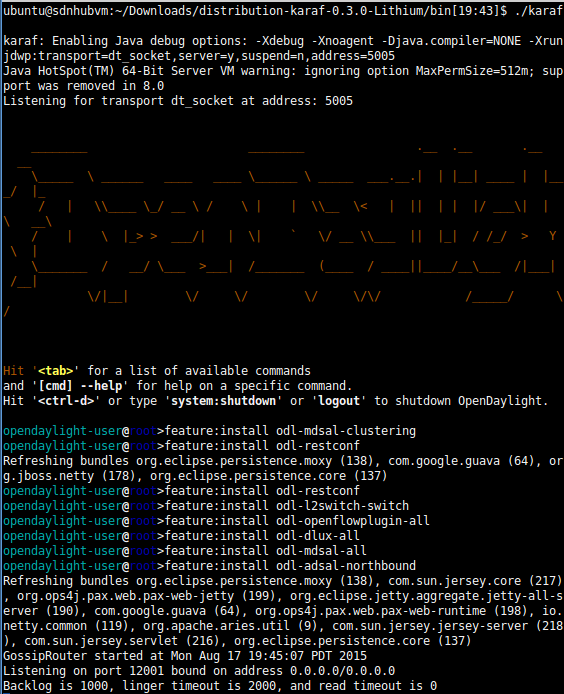Click the 'feature:install odl-mdsal-clustering' command
Image resolution: width=564 pixels, height=694 pixels.
click(290, 431)
